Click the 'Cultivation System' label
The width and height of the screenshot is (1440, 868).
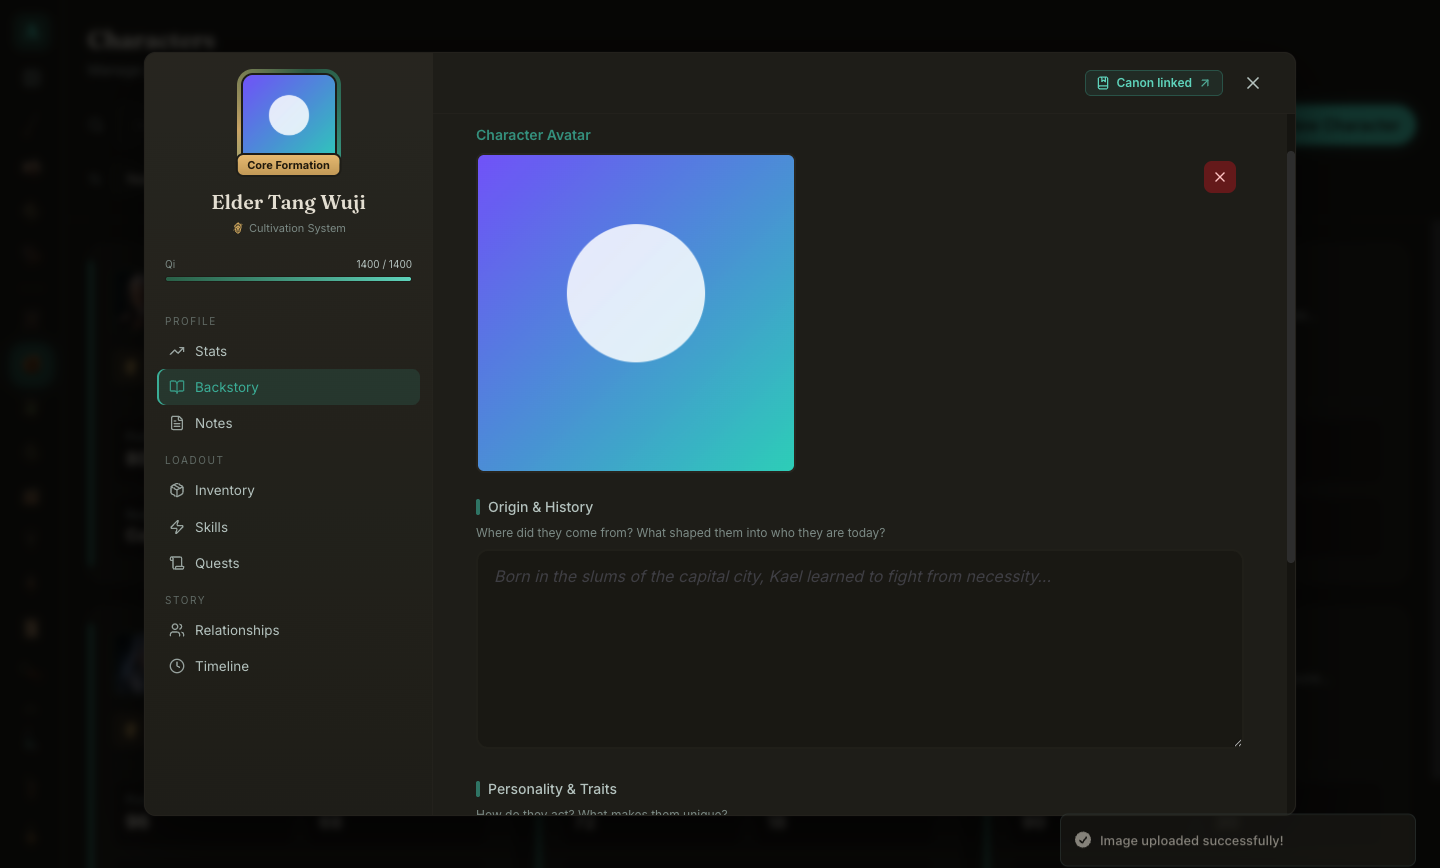pyautogui.click(x=297, y=228)
